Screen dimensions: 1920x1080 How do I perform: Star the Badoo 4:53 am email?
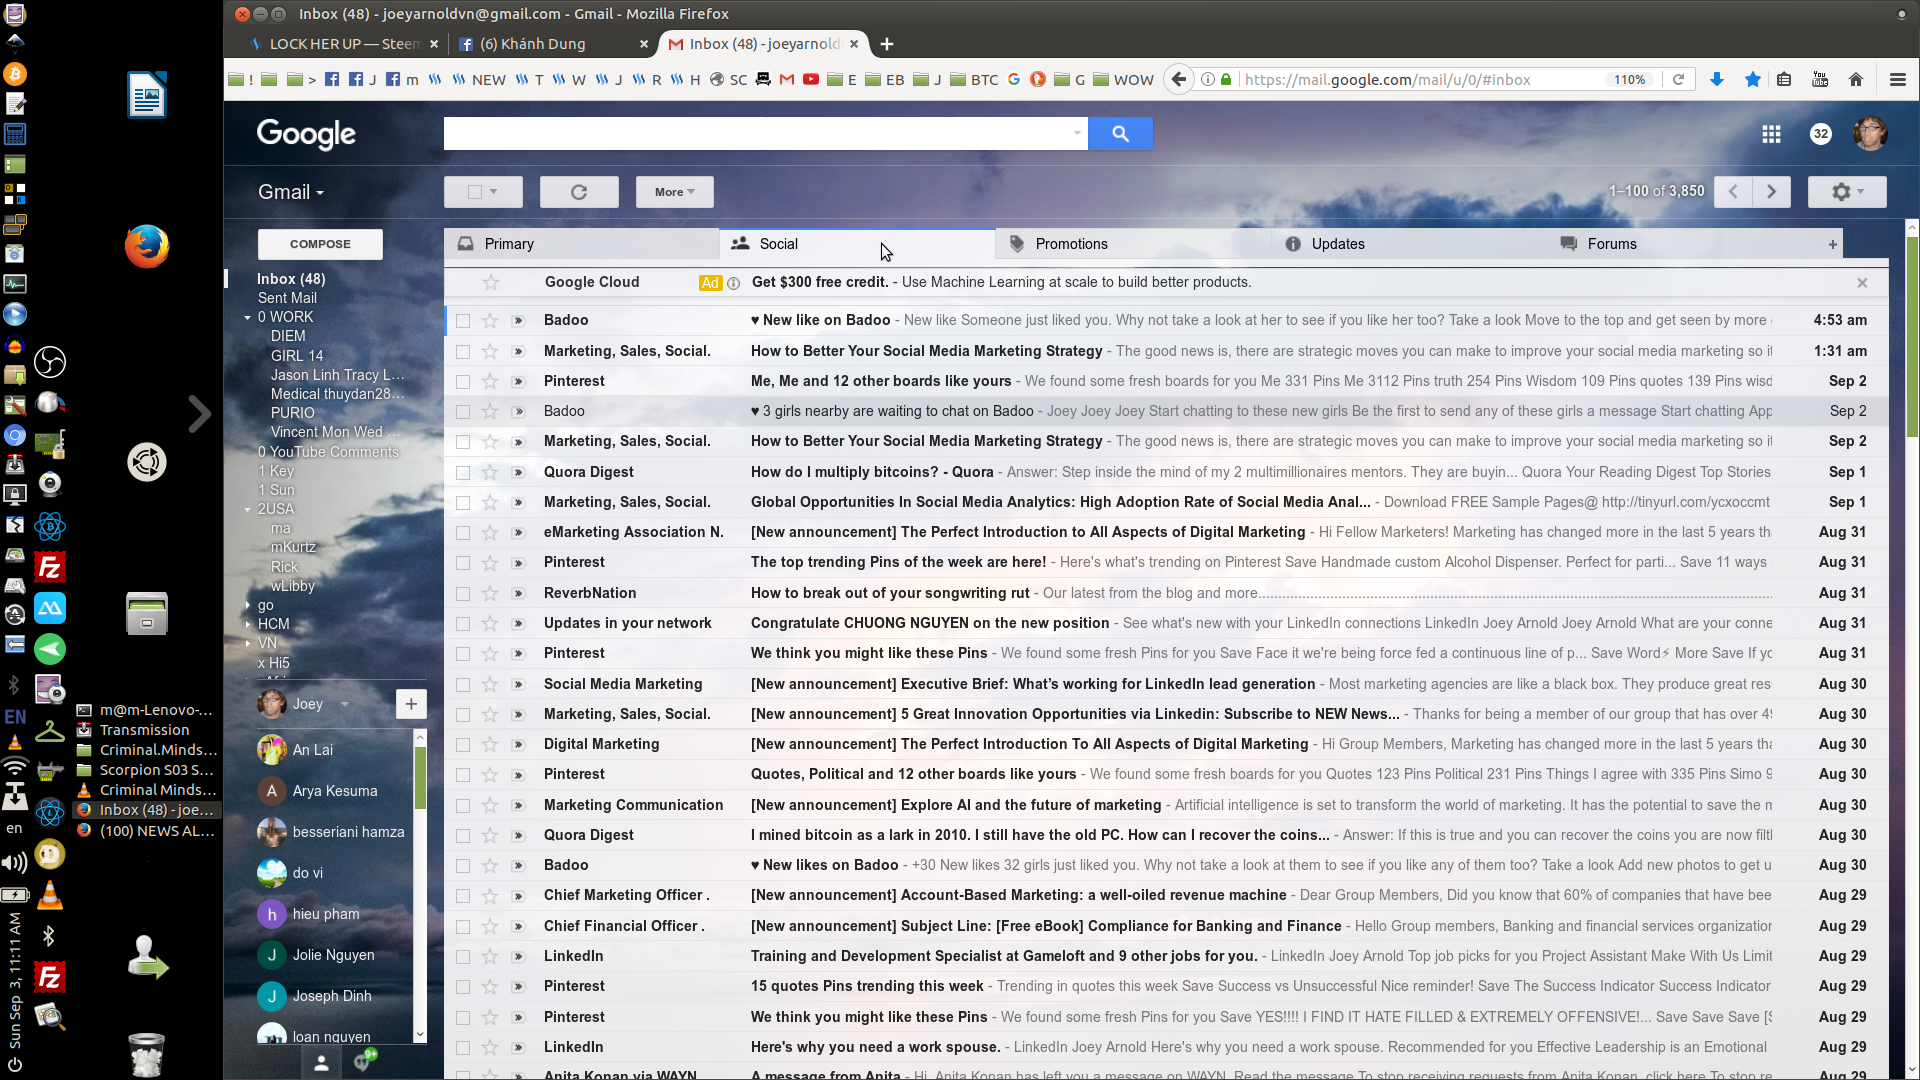pos(490,320)
